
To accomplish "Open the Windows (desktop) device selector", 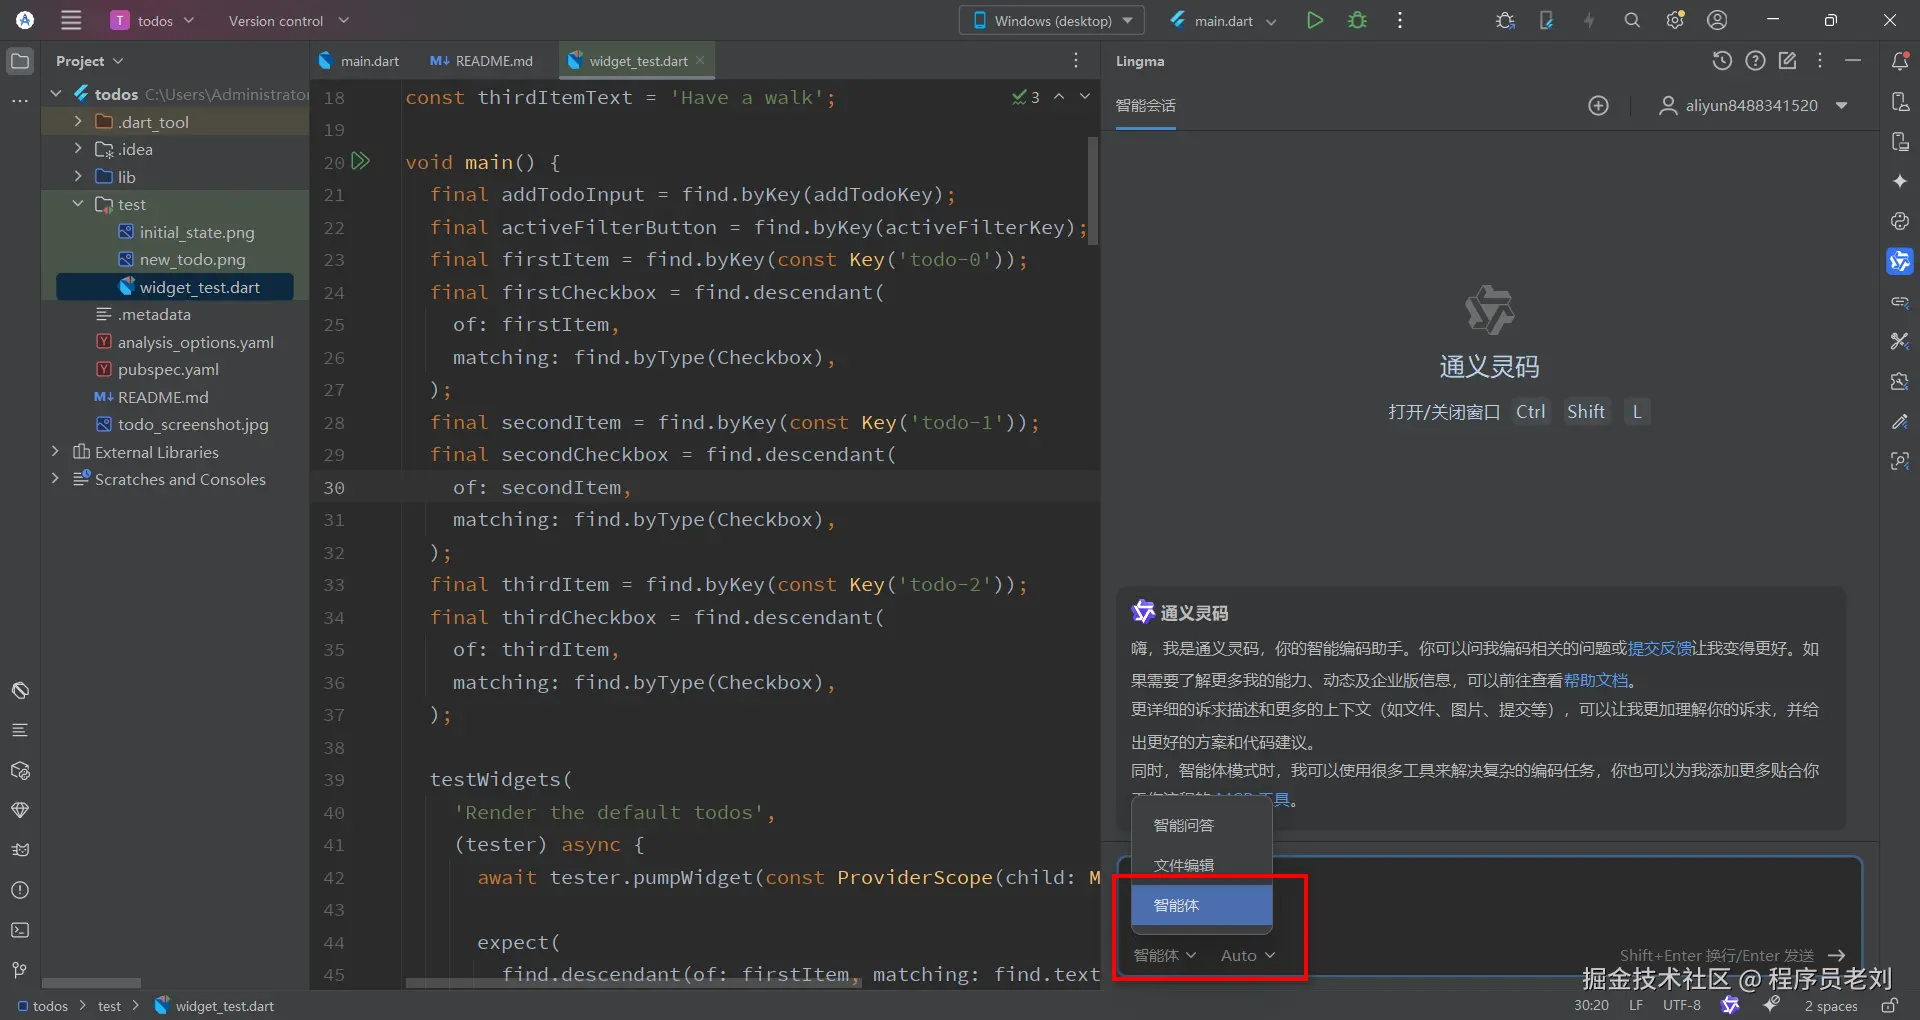I will tap(1052, 20).
